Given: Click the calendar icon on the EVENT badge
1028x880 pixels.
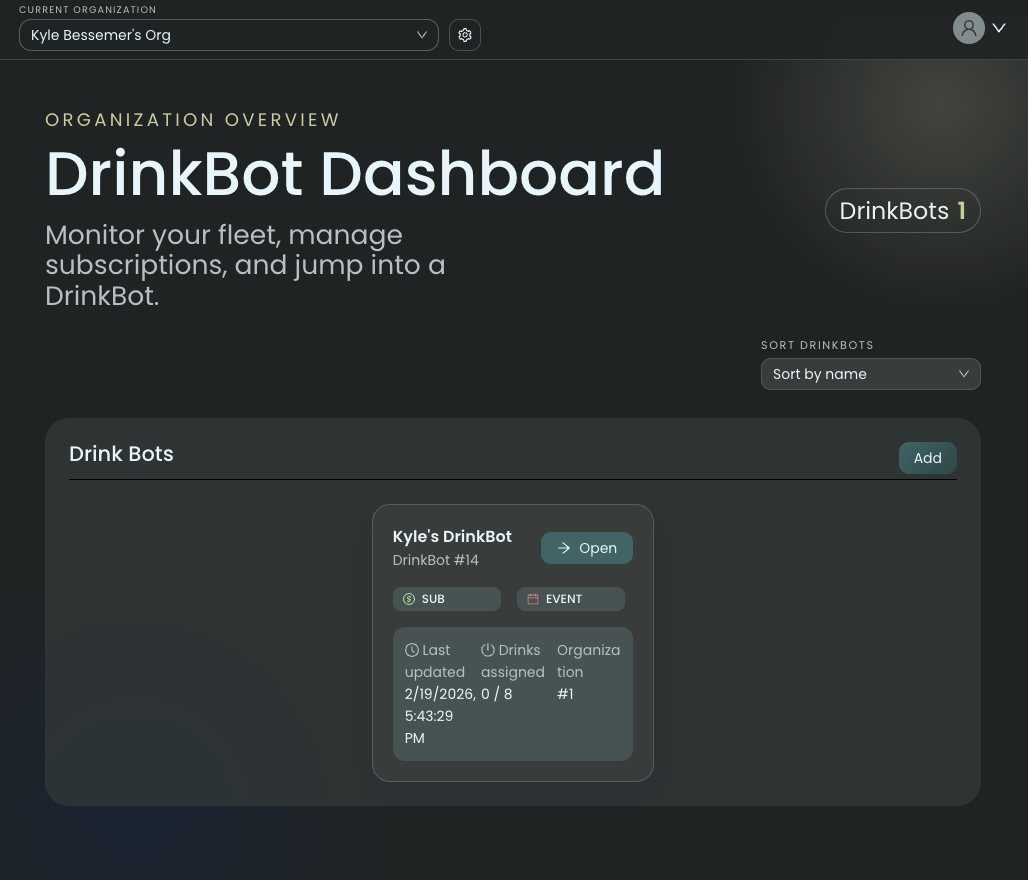Looking at the screenshot, I should point(533,598).
